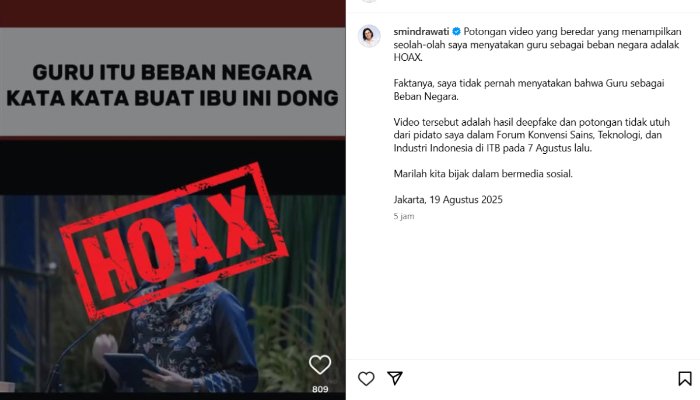The height and width of the screenshot is (400, 700).
Task: Select the 'Video tersebut adalah hasil deepfake' paragraph
Action: pyautogui.click(x=532, y=135)
